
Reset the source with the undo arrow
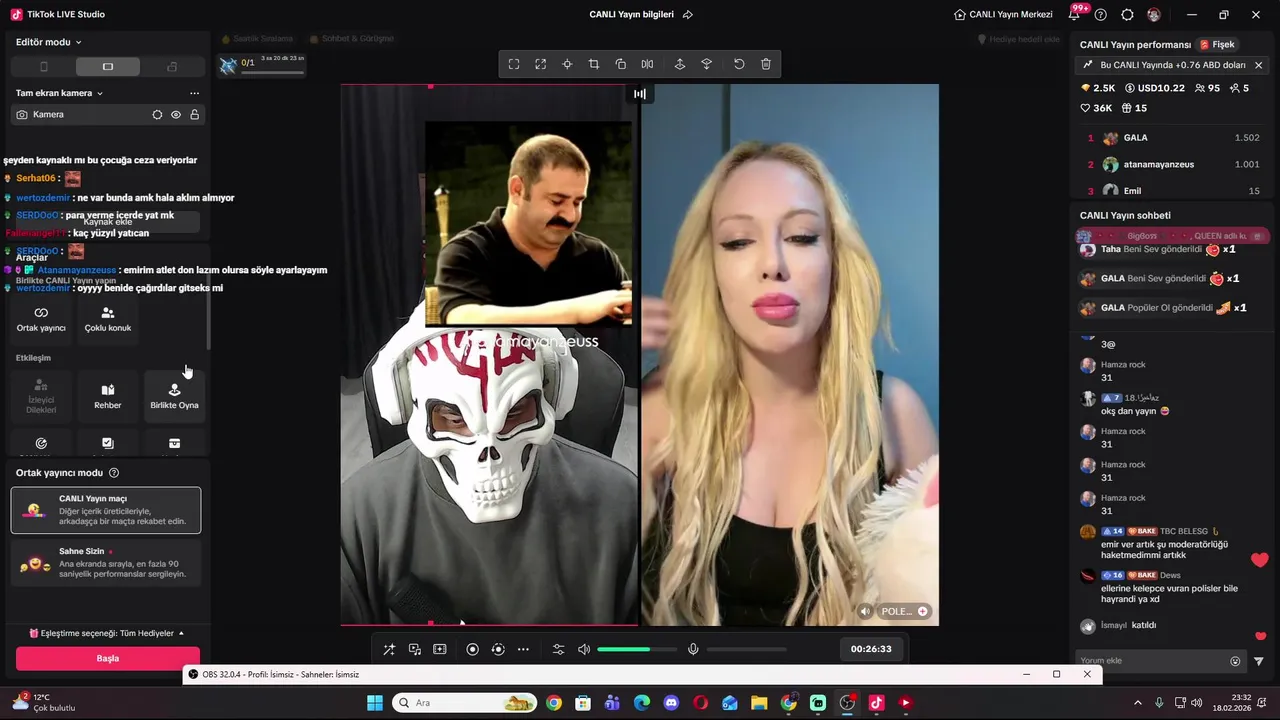[739, 64]
